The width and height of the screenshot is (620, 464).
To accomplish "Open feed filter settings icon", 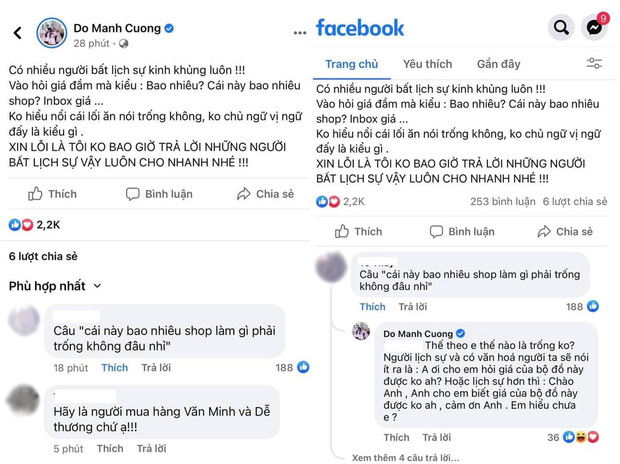I will tap(594, 64).
